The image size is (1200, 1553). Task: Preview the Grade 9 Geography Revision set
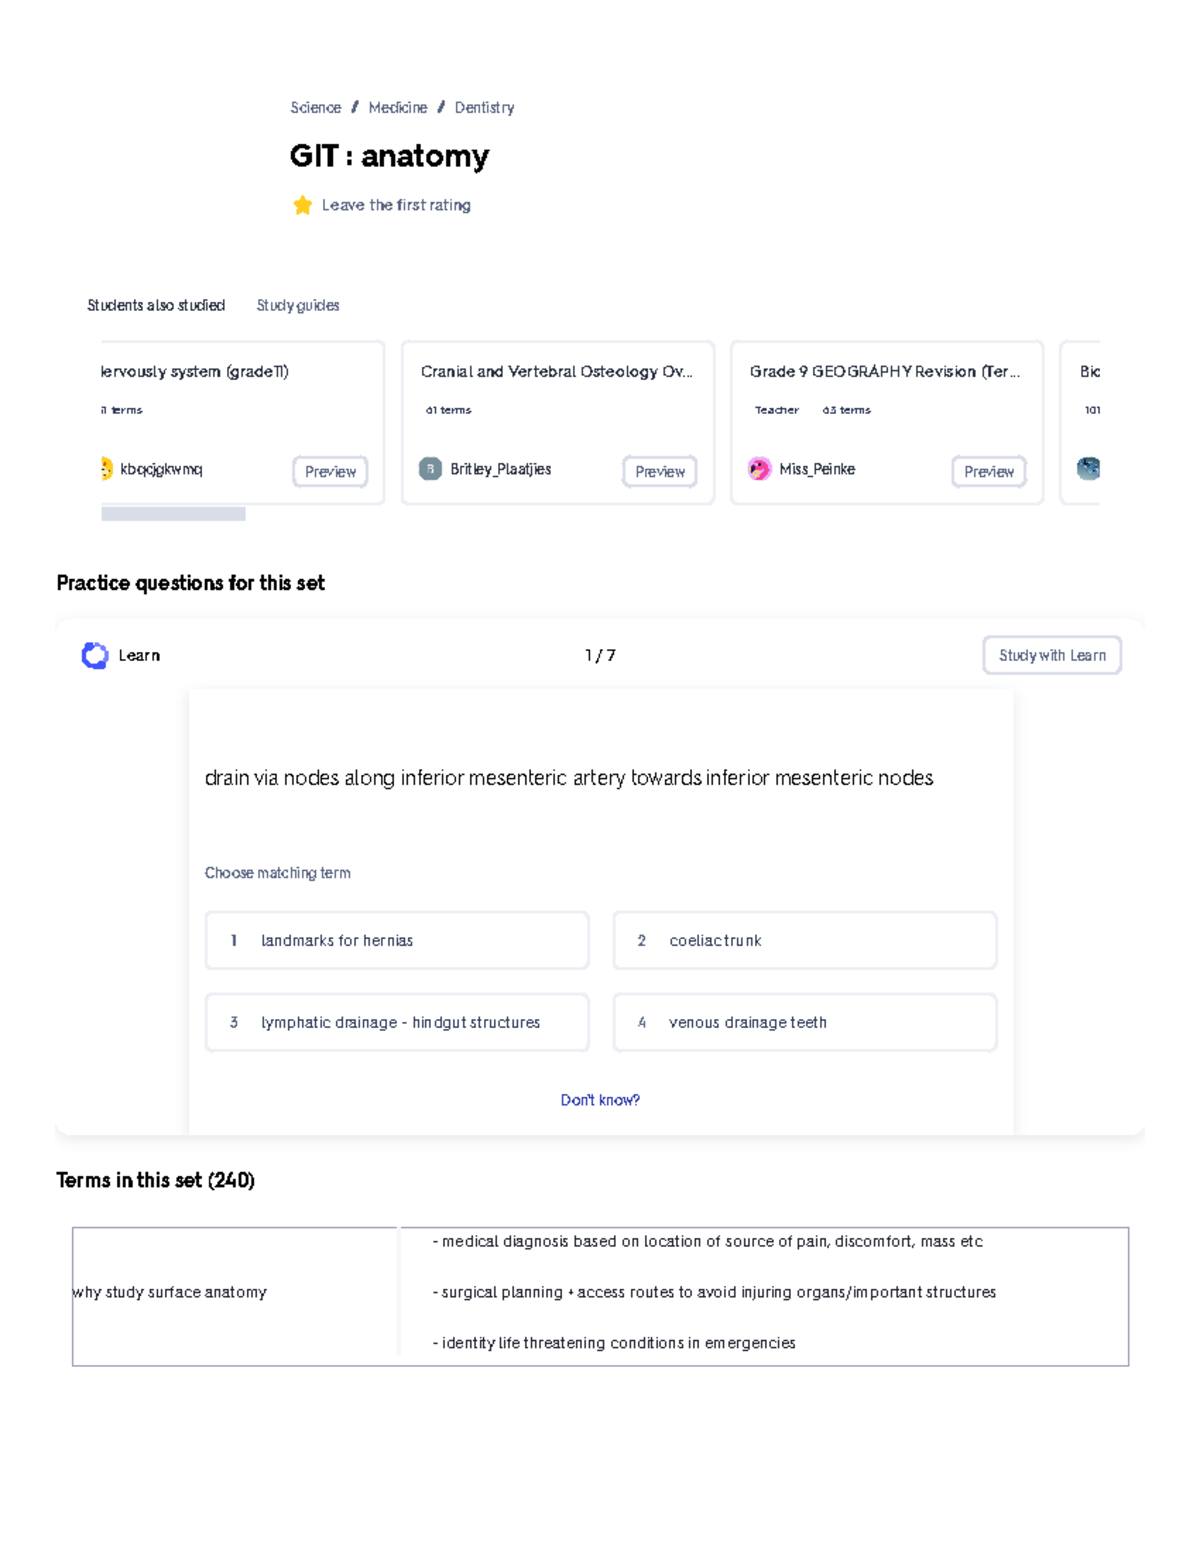[988, 471]
